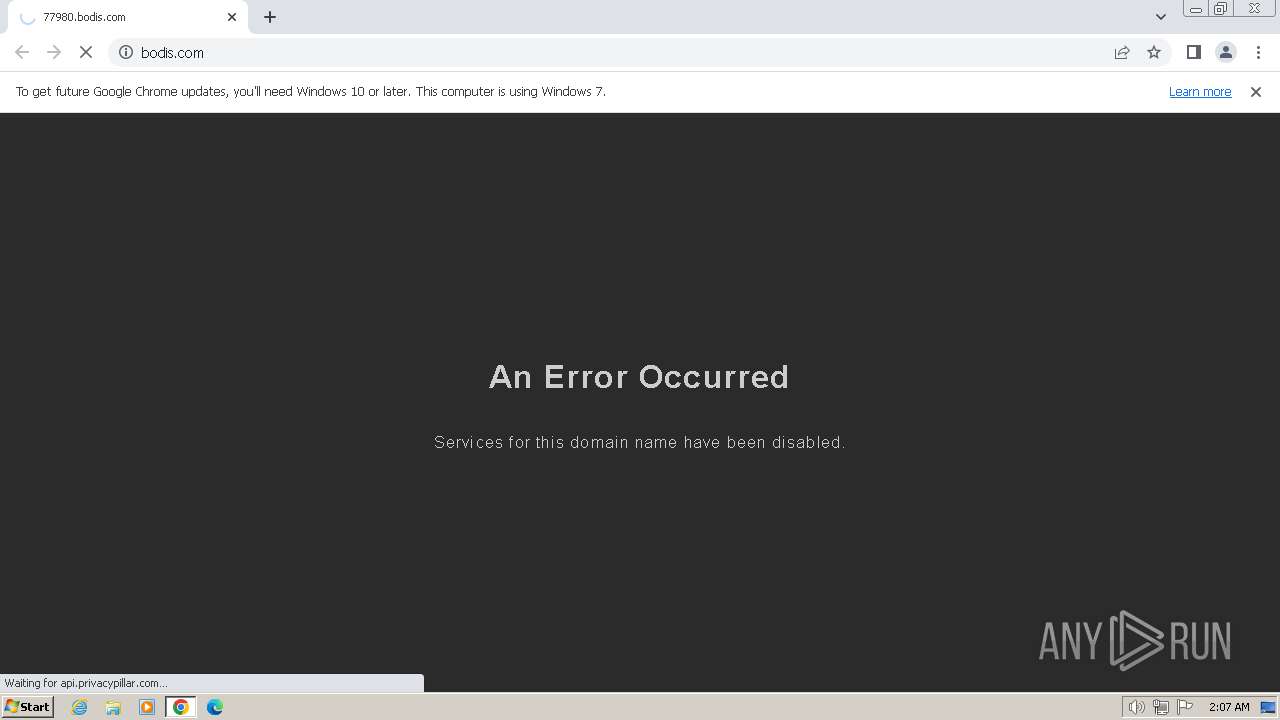Dismiss the Chrome update notification bar
Viewport: 1280px width, 720px height.
1255,91
